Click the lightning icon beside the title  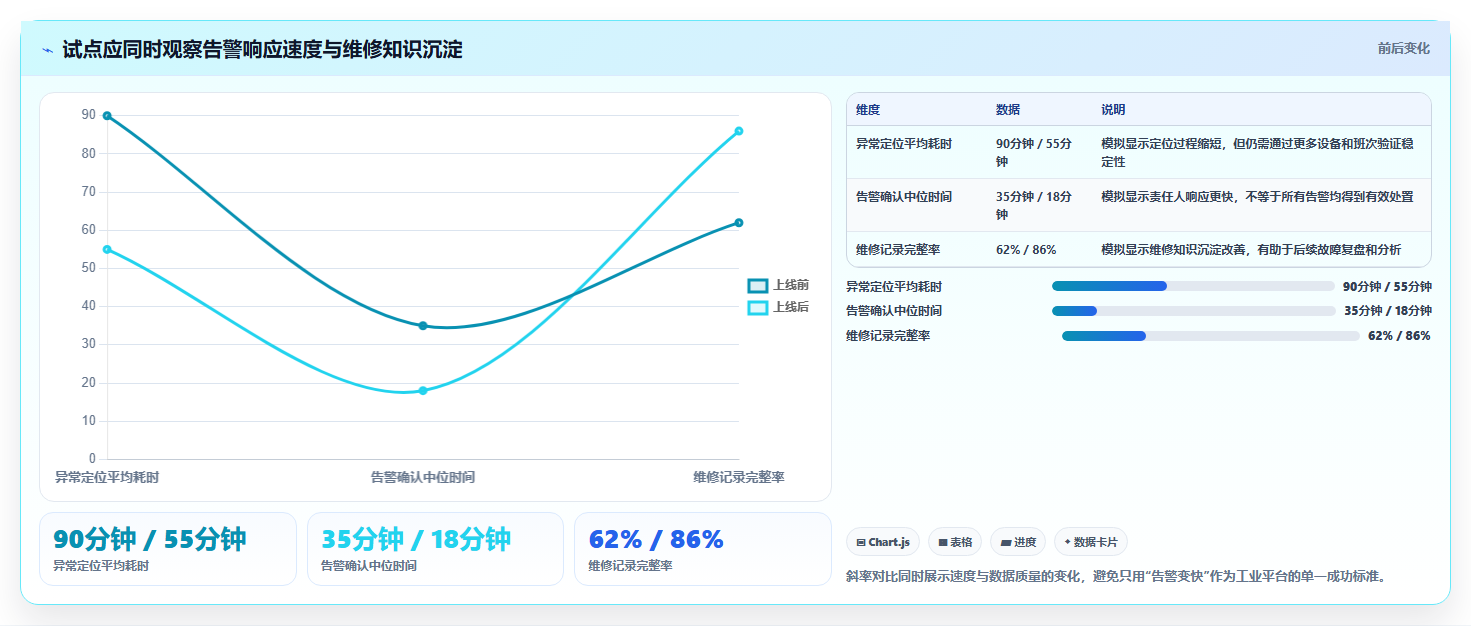point(47,50)
